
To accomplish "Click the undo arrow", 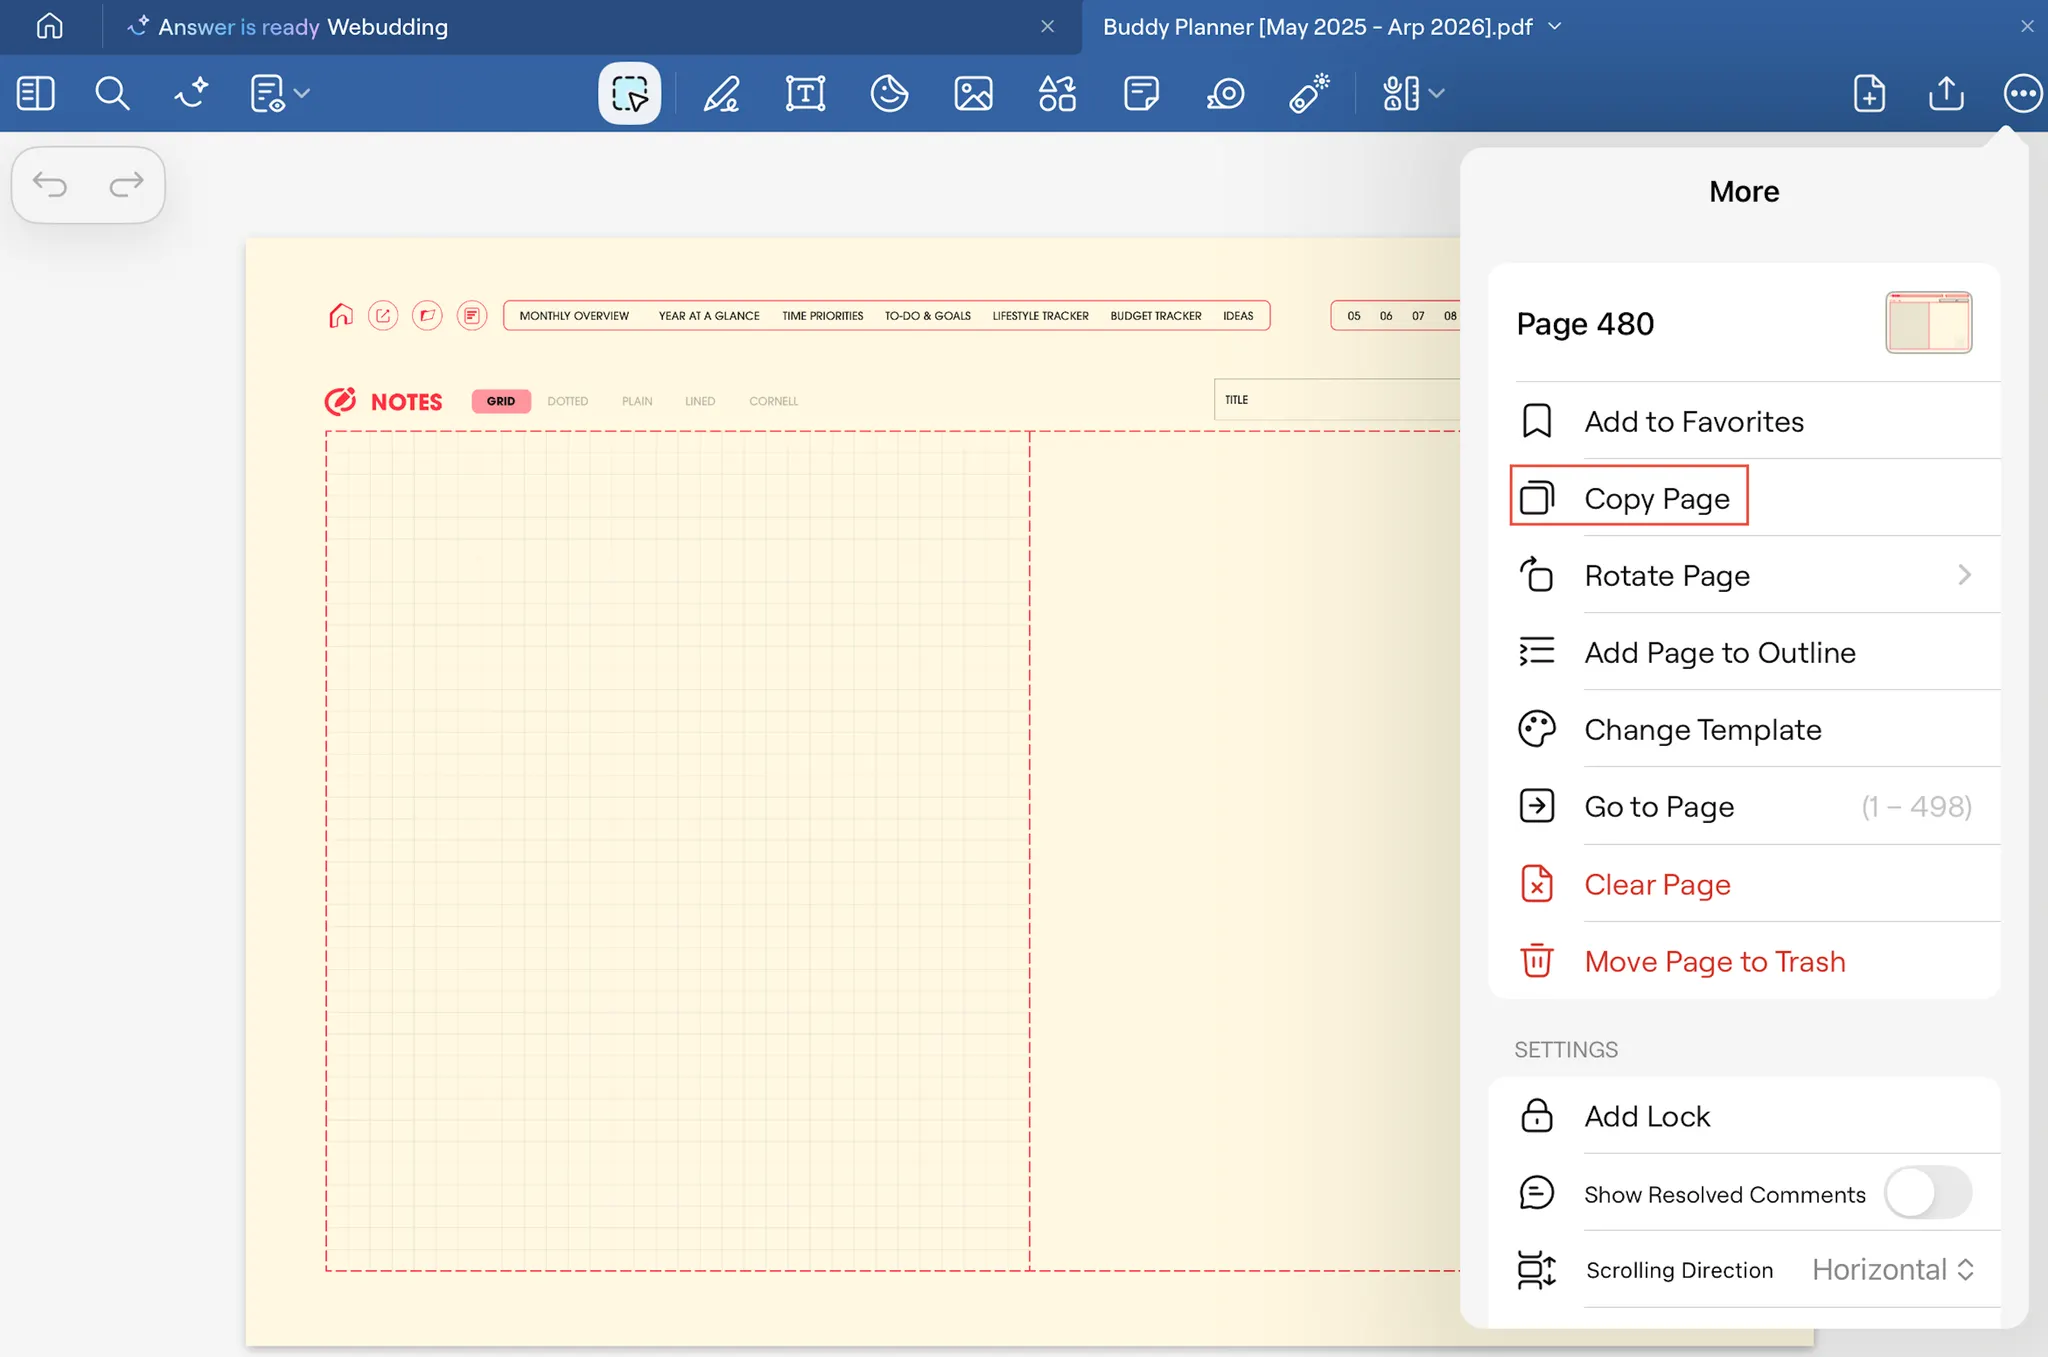I will 50,185.
